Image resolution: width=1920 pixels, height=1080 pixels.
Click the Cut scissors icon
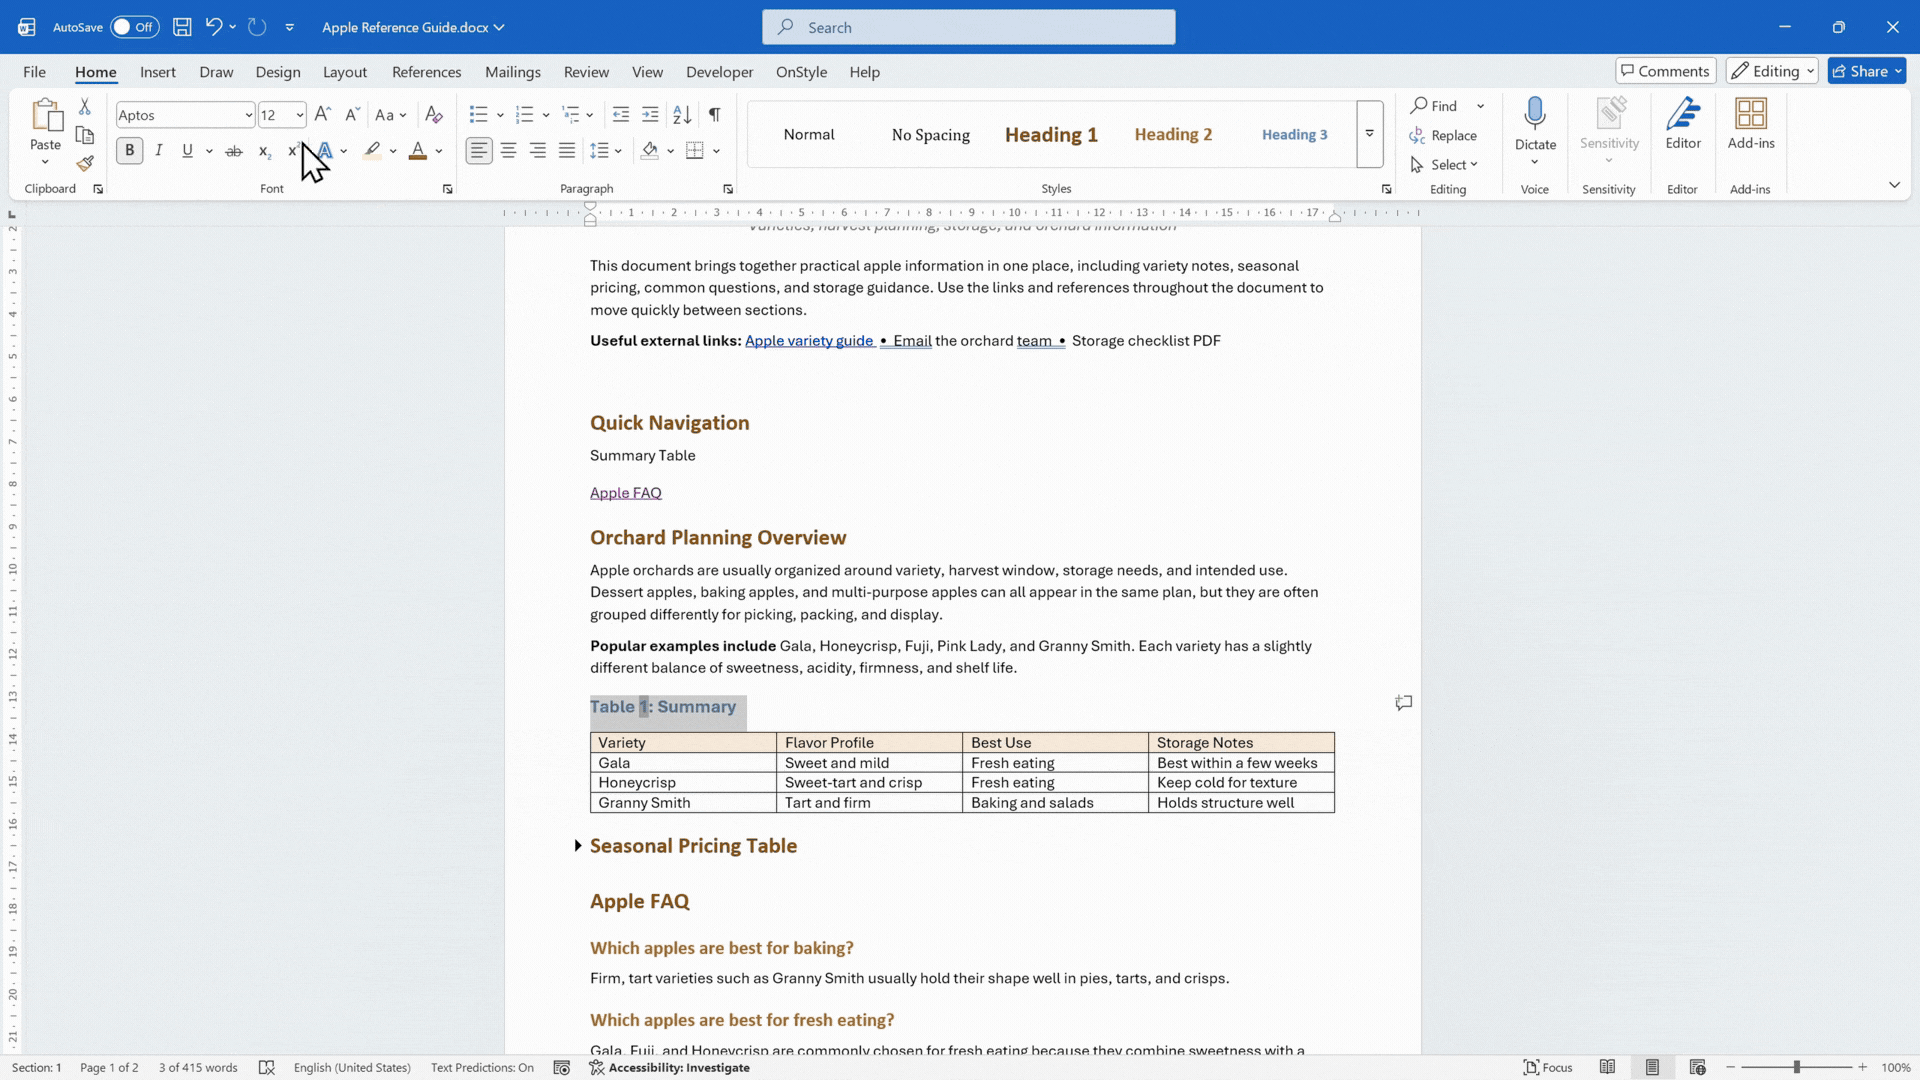point(85,106)
